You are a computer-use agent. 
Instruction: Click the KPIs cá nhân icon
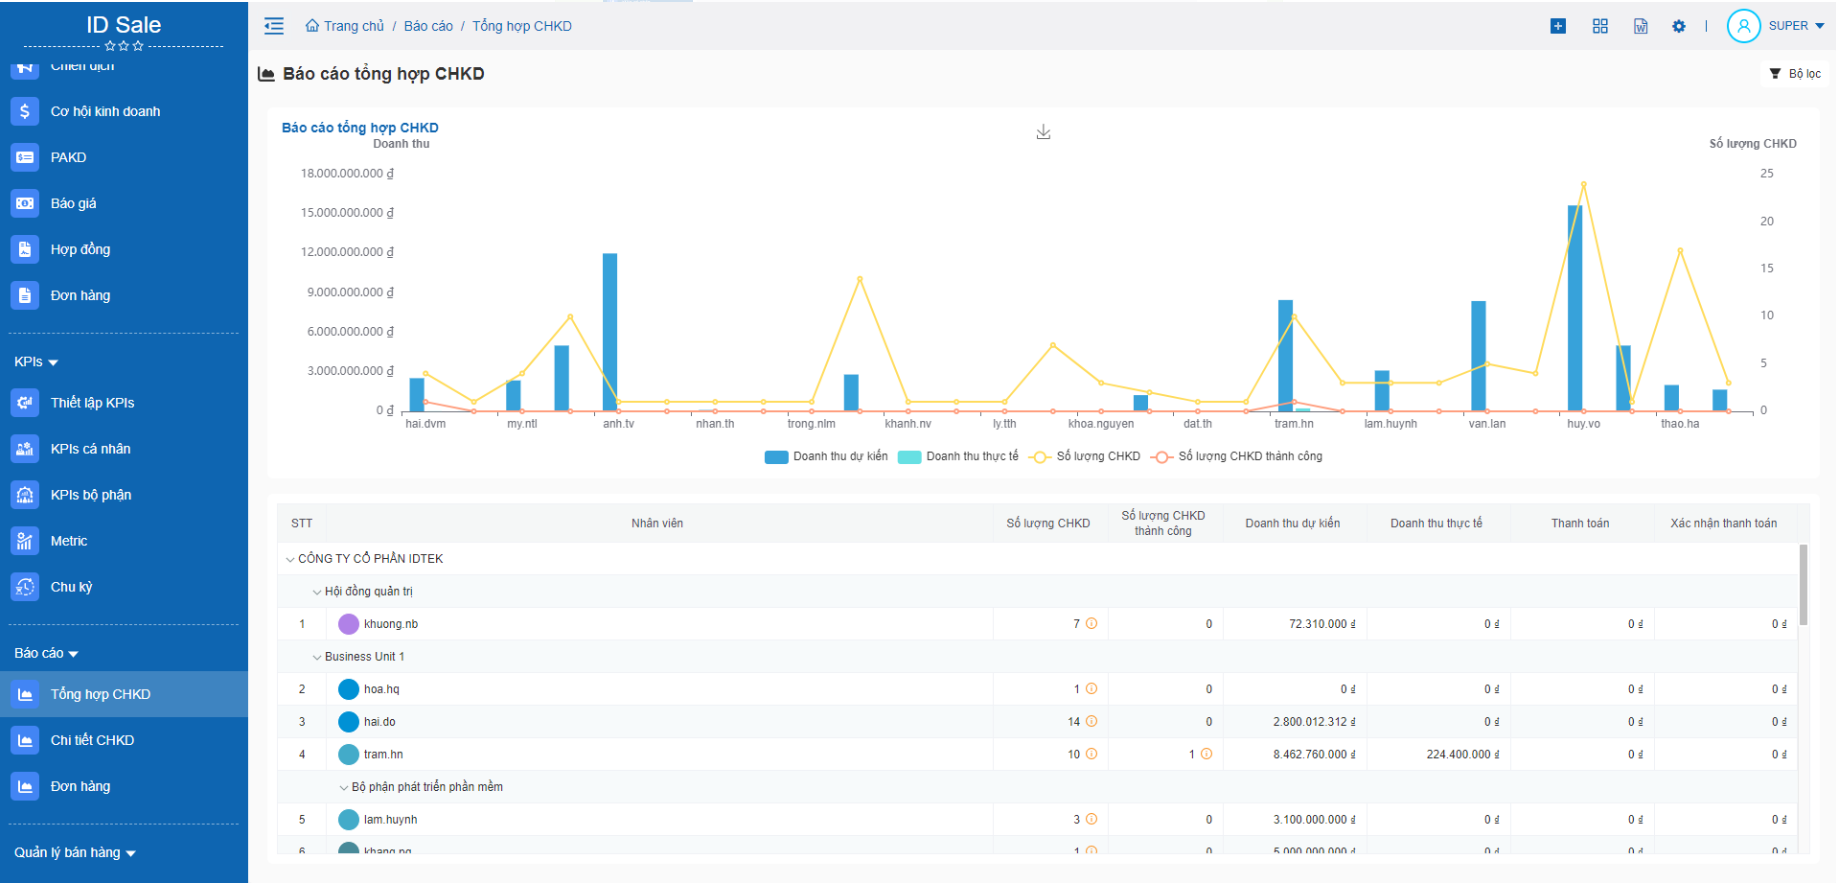pyautogui.click(x=25, y=449)
